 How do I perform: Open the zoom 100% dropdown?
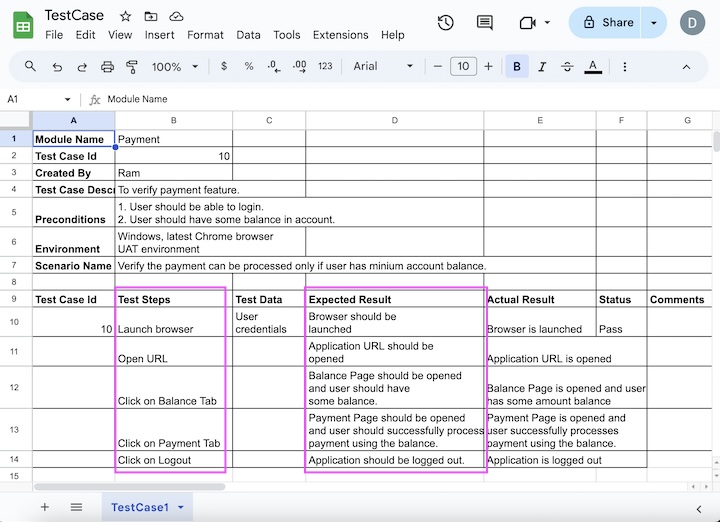coord(174,67)
